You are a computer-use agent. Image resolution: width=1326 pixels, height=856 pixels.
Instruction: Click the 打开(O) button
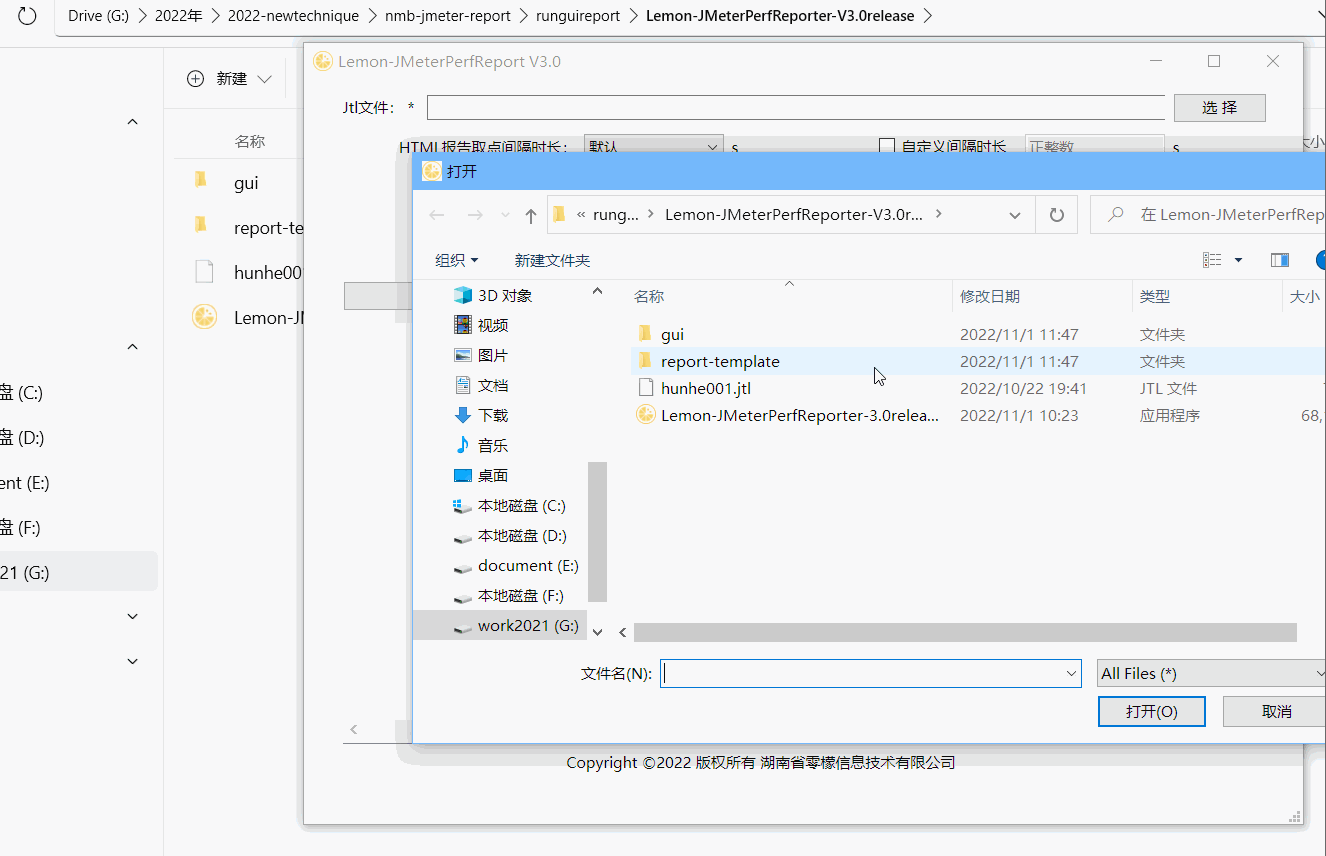[x=1151, y=711]
